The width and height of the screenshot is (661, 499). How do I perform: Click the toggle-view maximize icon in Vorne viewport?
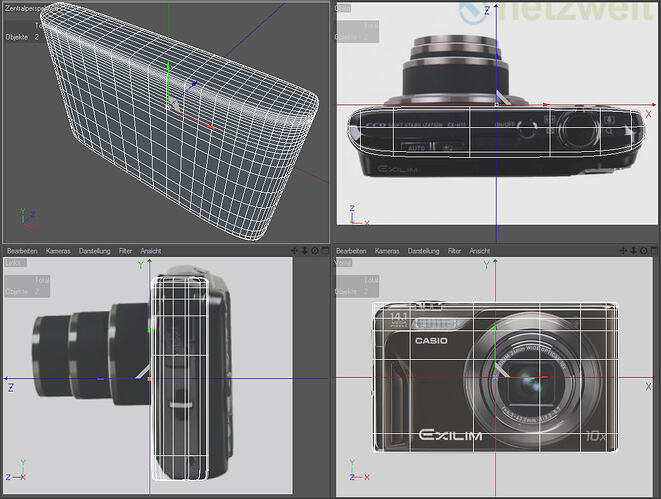[x=654, y=251]
